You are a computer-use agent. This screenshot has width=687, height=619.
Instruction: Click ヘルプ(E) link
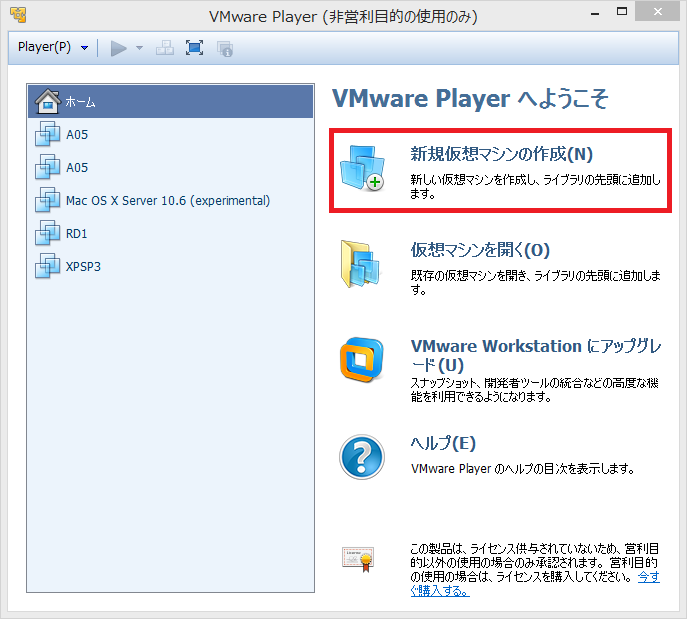tap(443, 443)
